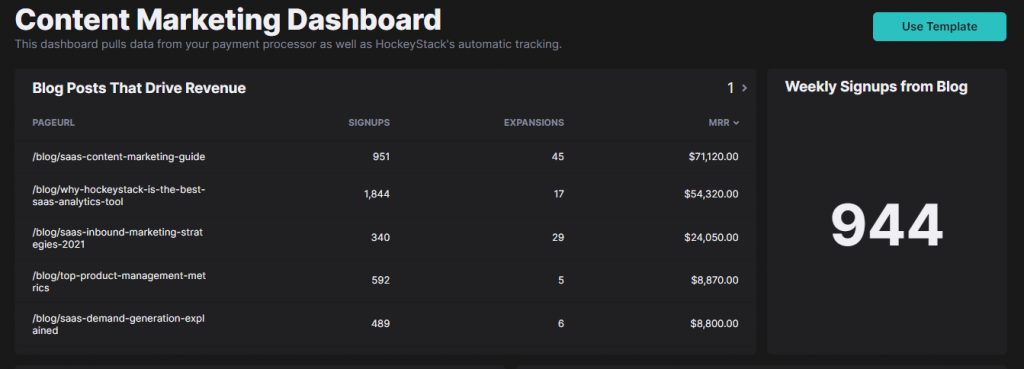Select the 29 expansions cell
The height and width of the screenshot is (369, 1024).
[x=558, y=238]
